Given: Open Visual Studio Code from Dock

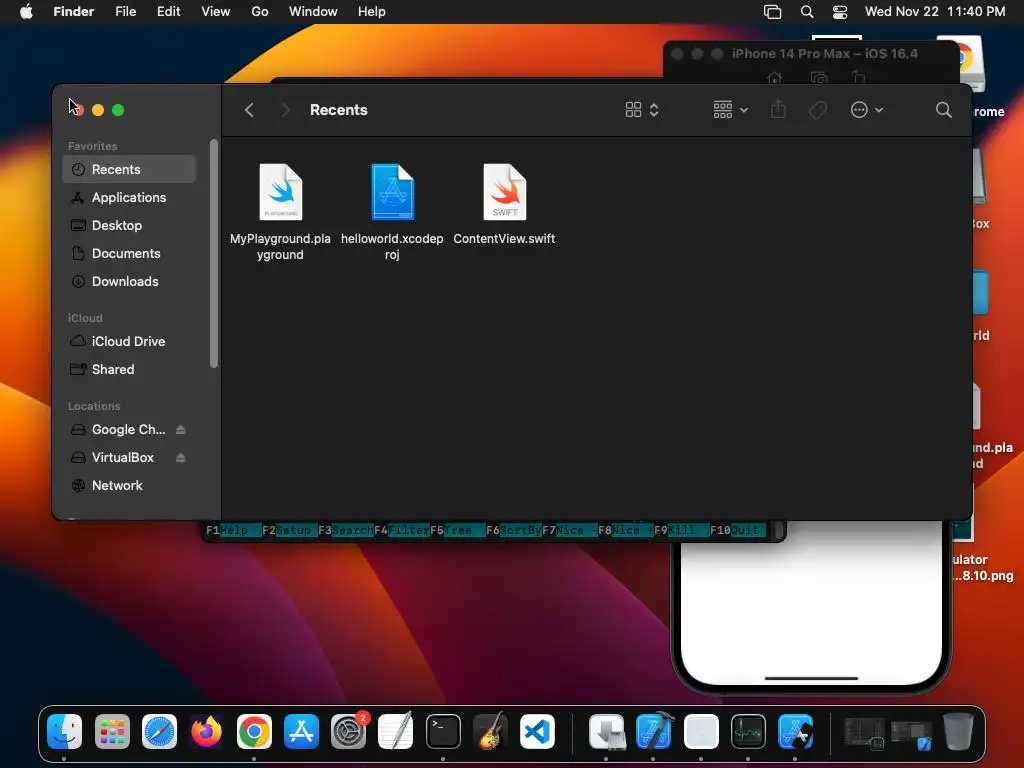Looking at the screenshot, I should [x=537, y=731].
